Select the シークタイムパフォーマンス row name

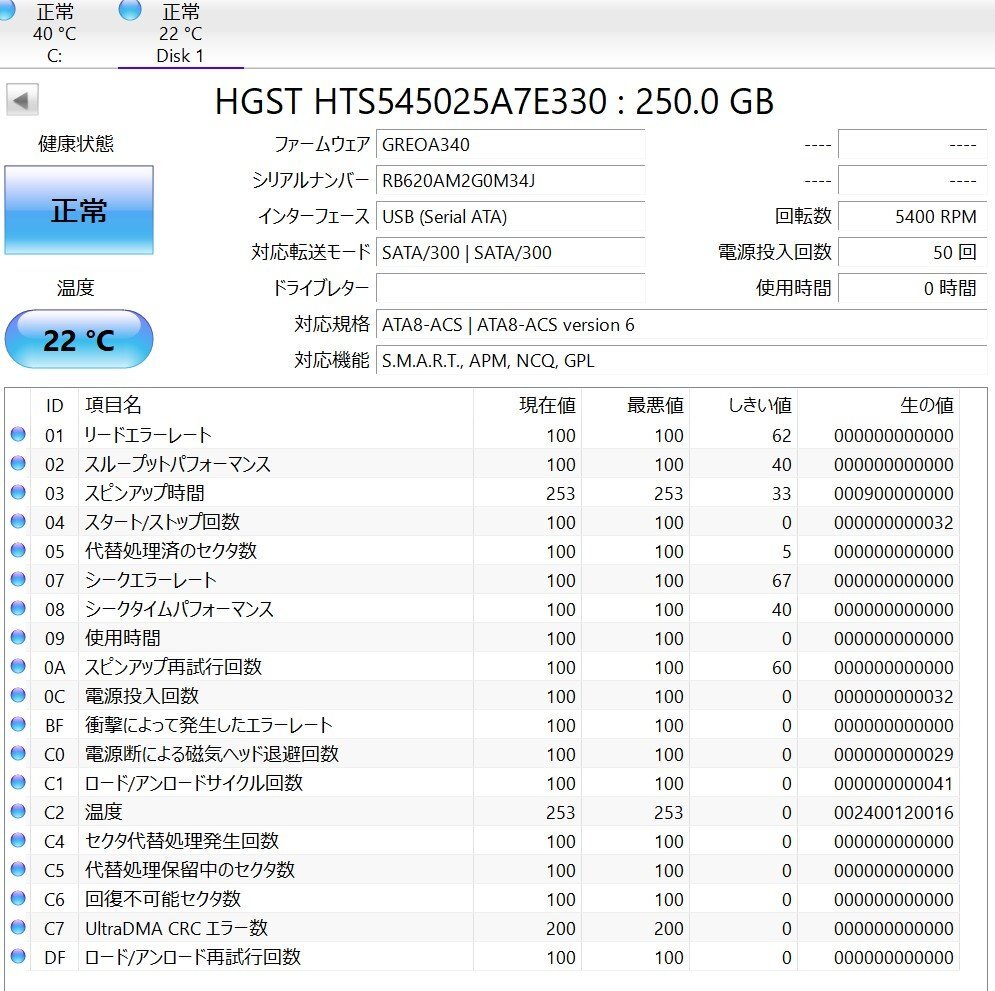[179, 609]
